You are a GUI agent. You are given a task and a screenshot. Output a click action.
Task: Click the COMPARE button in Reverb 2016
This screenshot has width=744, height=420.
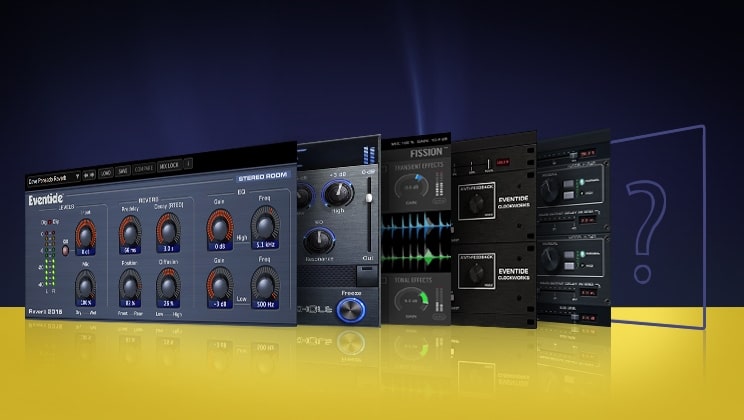point(144,168)
